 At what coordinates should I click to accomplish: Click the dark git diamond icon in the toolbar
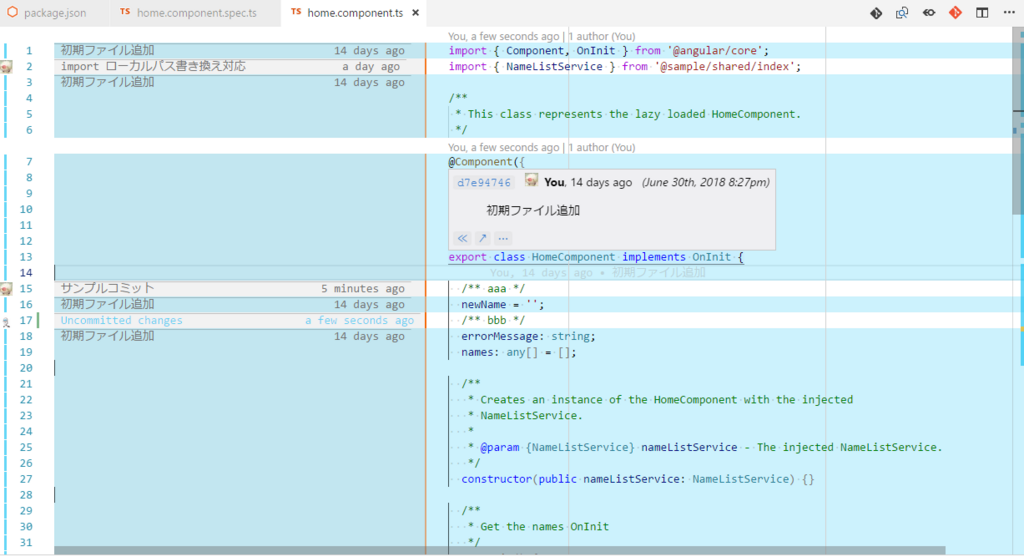click(876, 13)
